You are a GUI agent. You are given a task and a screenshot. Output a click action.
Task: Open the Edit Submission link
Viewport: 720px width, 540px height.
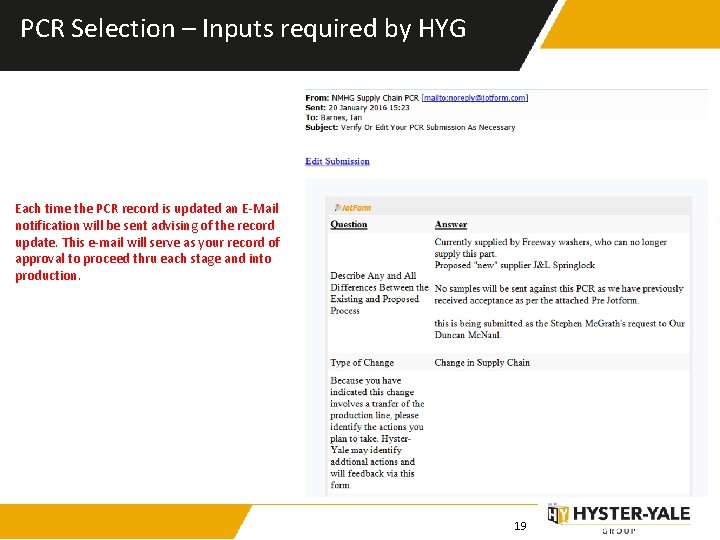click(x=338, y=161)
